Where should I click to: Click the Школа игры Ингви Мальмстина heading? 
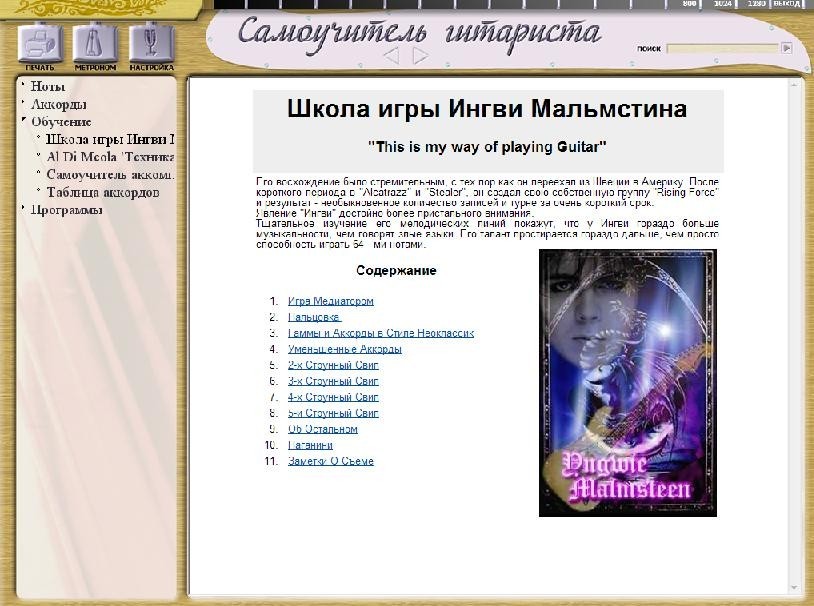(x=487, y=109)
